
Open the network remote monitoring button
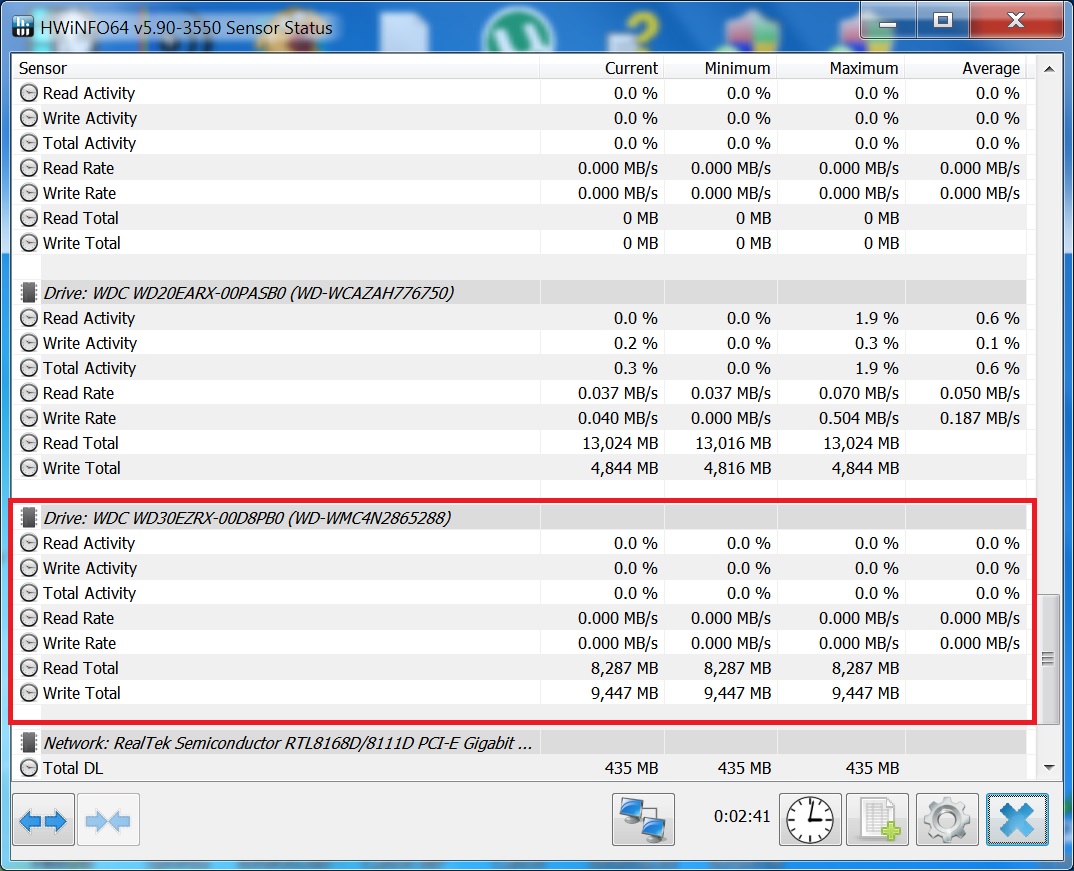click(643, 820)
